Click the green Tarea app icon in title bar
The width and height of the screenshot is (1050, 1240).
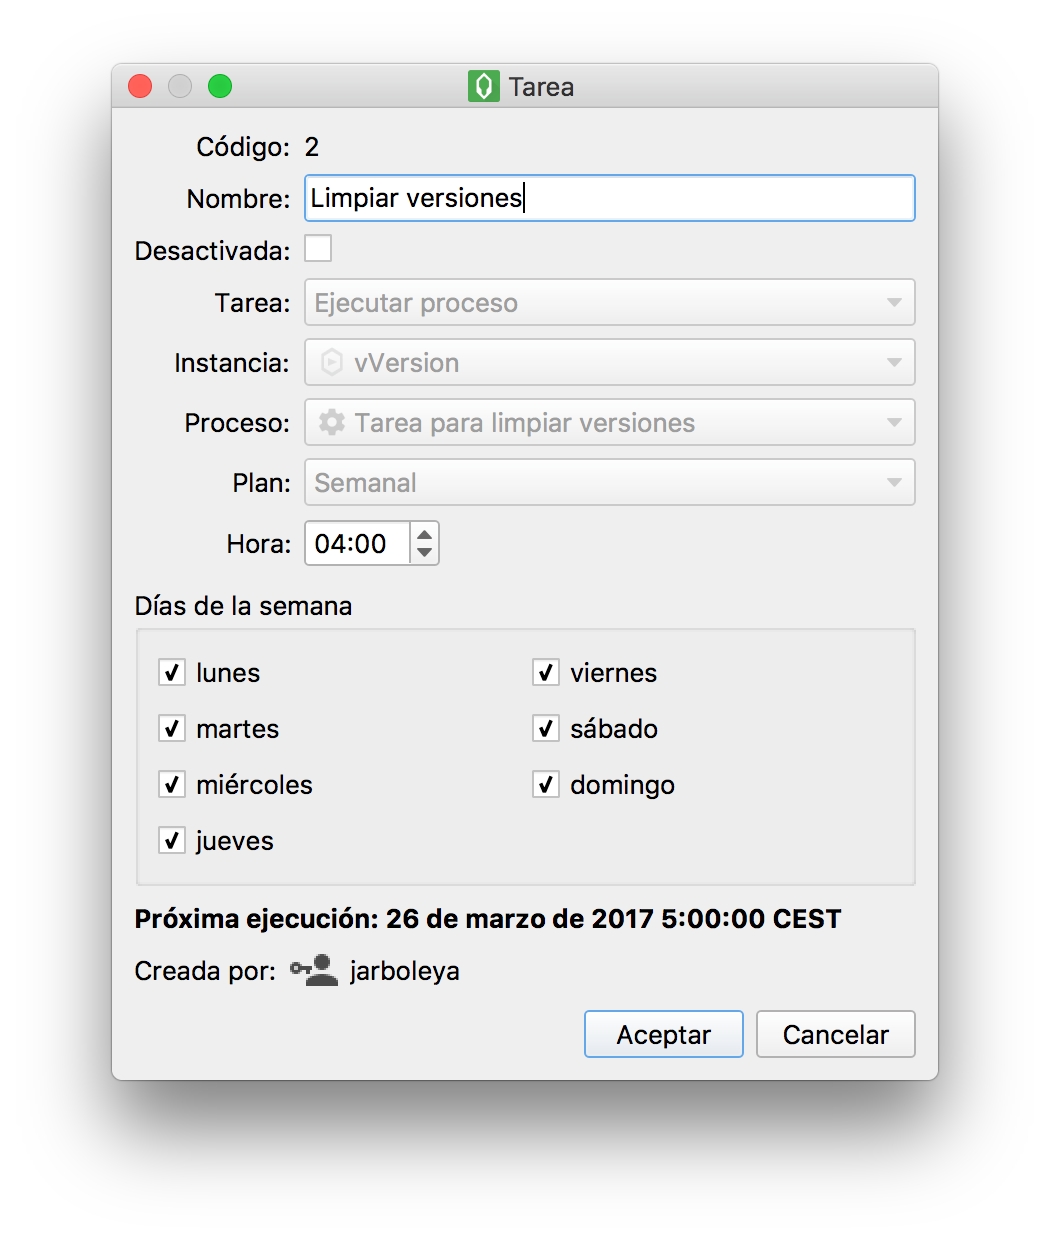(x=484, y=87)
